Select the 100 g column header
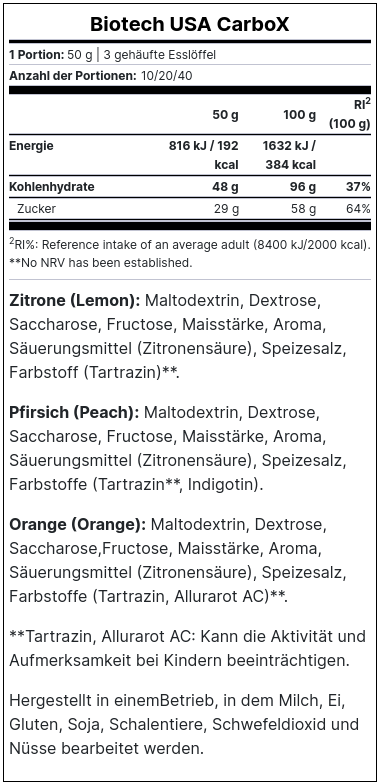Viewport: 379px width, 784px height. [x=300, y=115]
